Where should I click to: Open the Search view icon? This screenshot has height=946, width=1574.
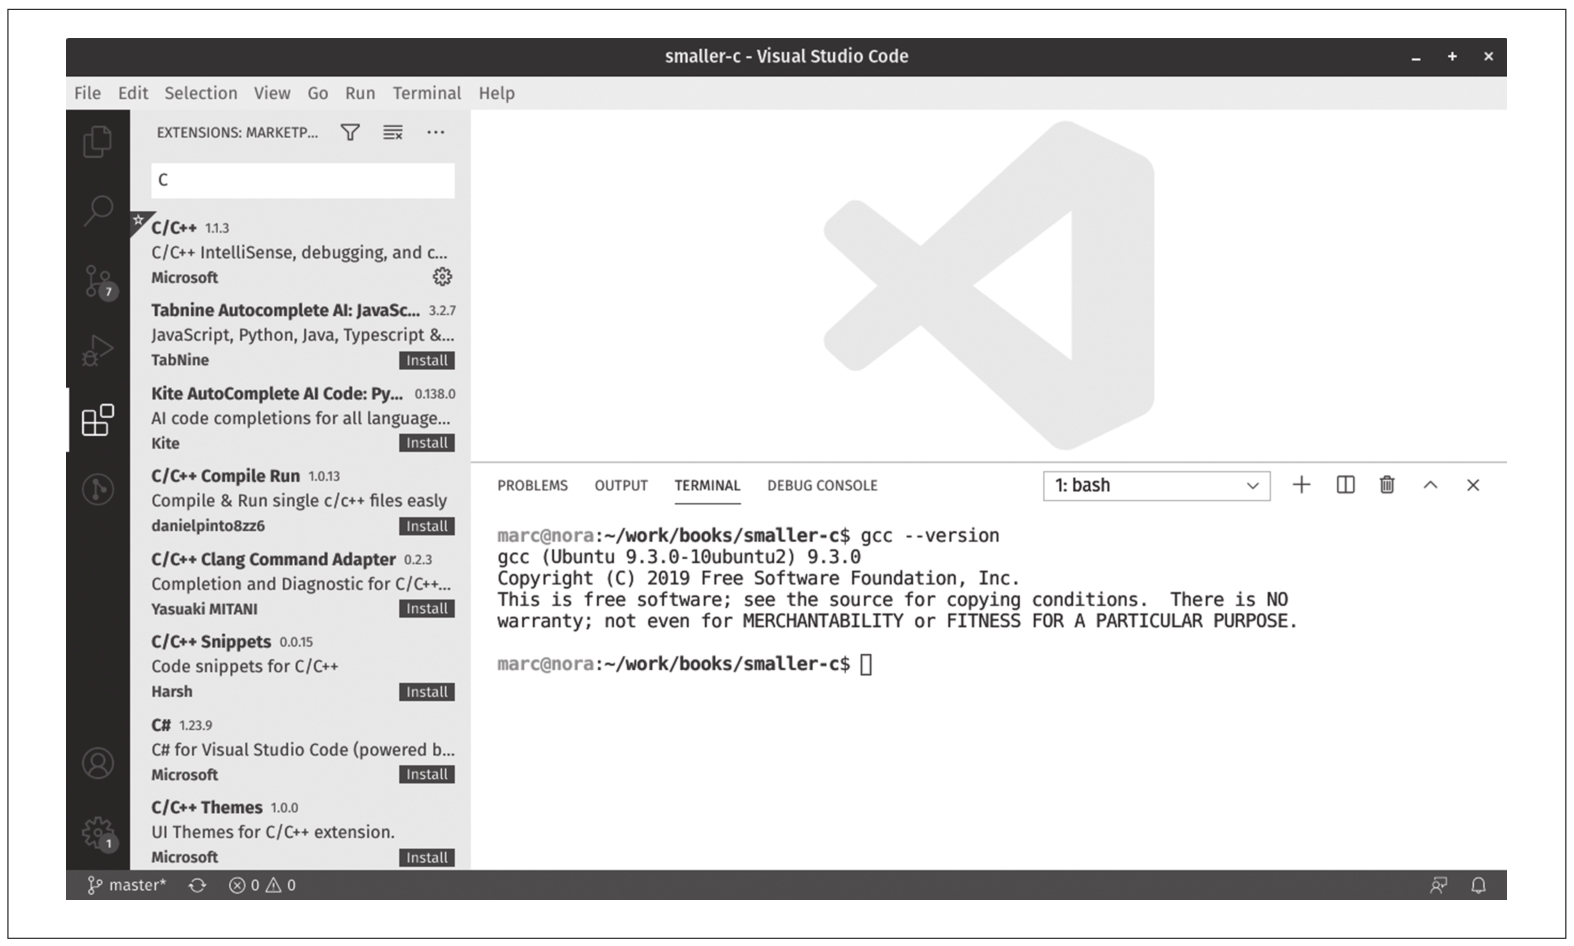pos(98,210)
